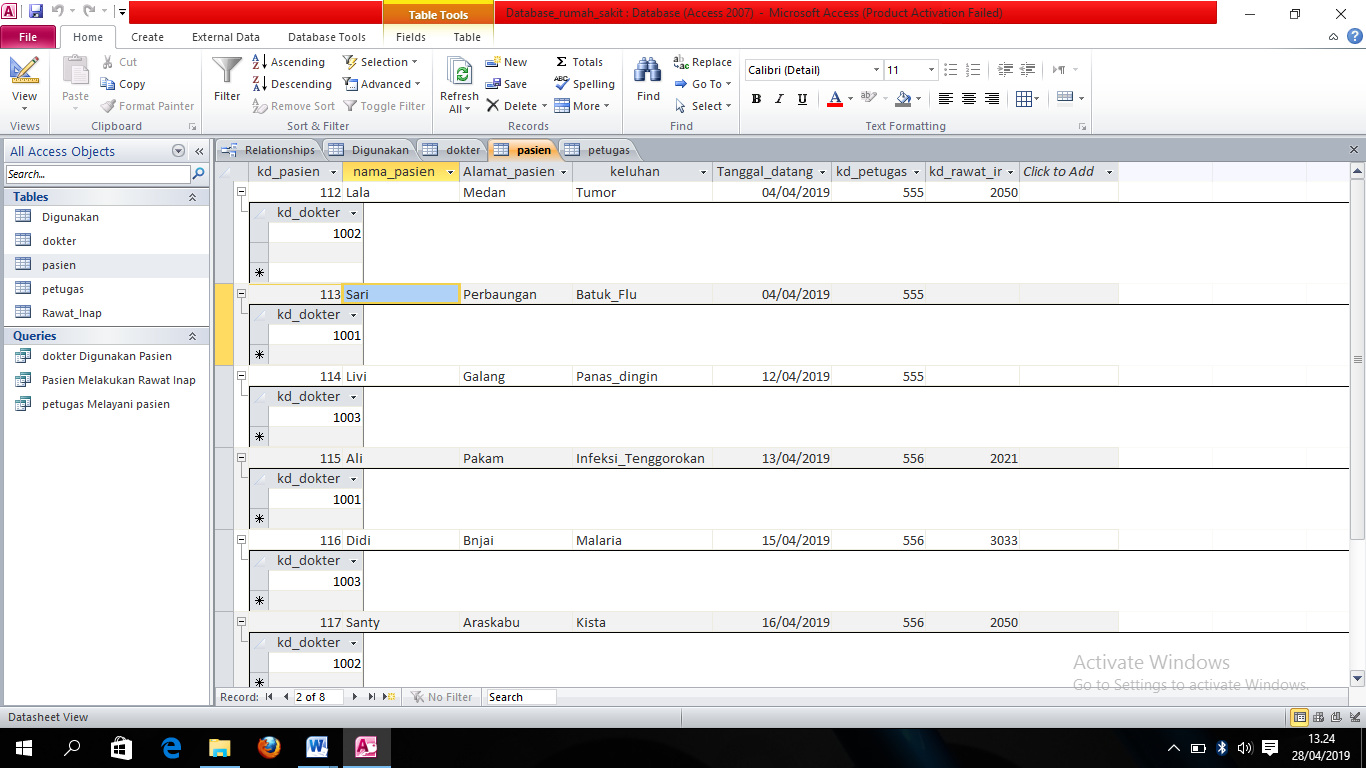The width and height of the screenshot is (1366, 768).
Task: Open the font size dropdown
Action: pyautogui.click(x=930, y=70)
